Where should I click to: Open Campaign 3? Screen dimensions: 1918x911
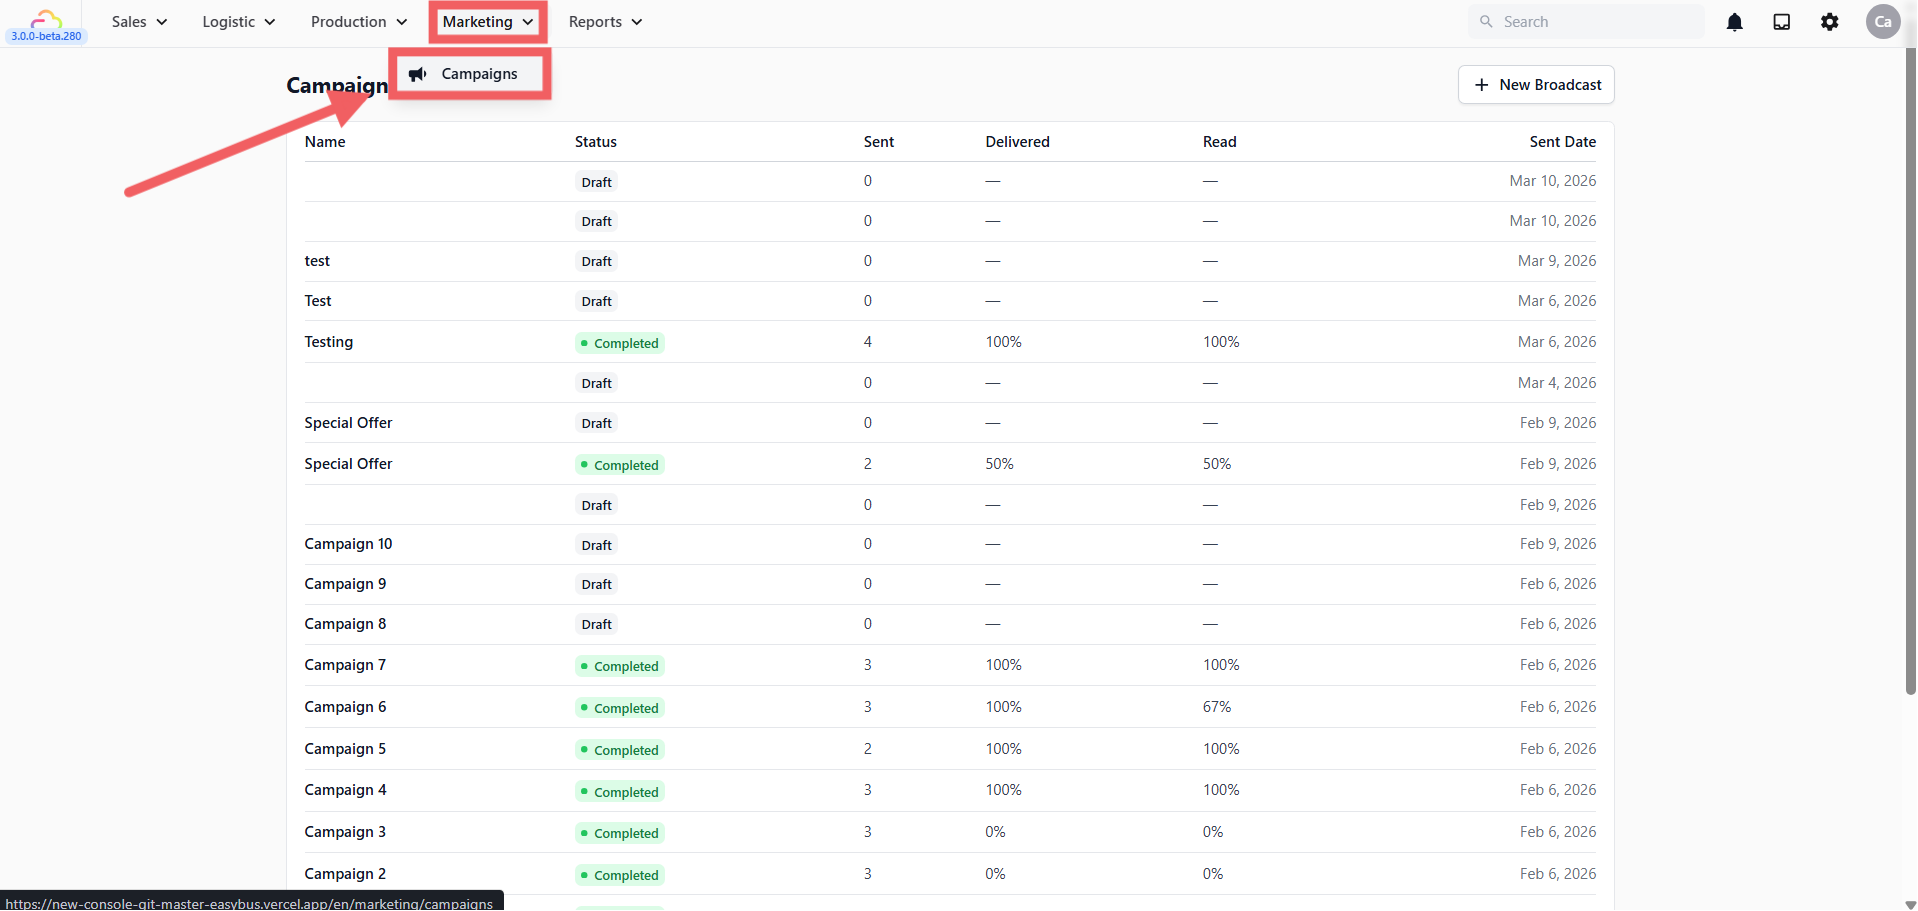pyautogui.click(x=950, y=832)
